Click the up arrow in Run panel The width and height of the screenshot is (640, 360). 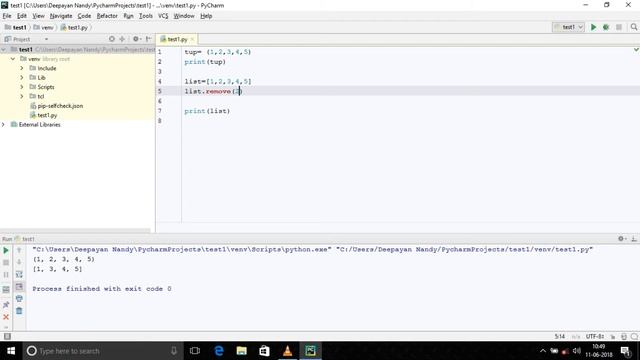tap(19, 250)
